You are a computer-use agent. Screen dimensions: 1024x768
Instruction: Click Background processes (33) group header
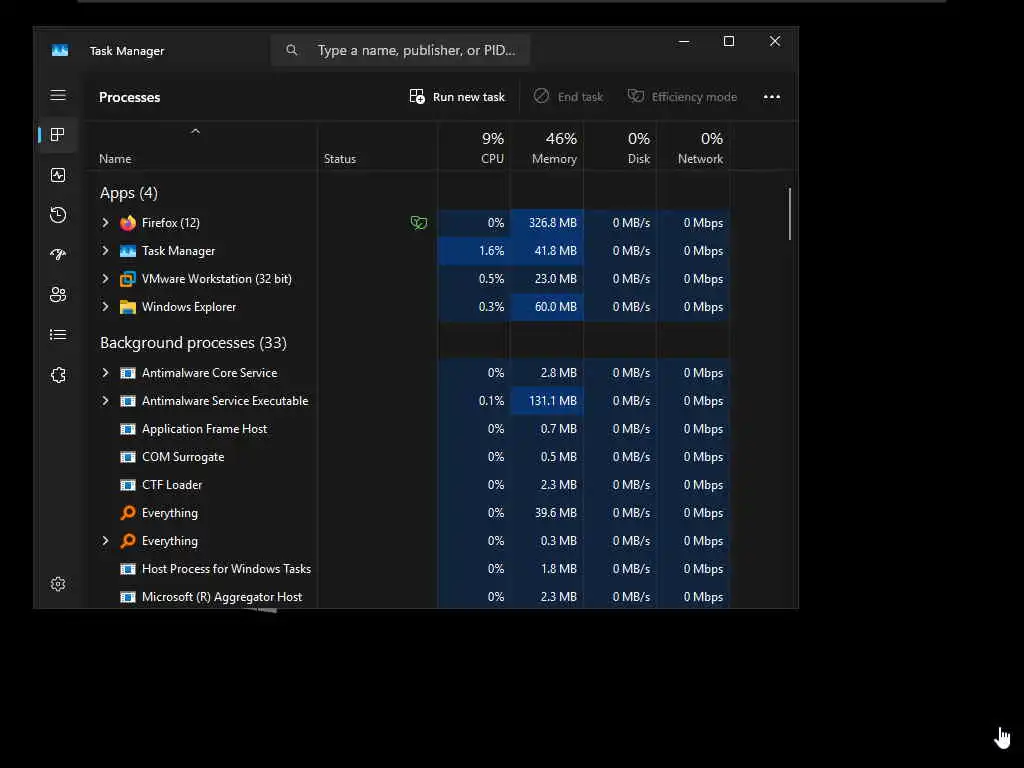(x=193, y=343)
